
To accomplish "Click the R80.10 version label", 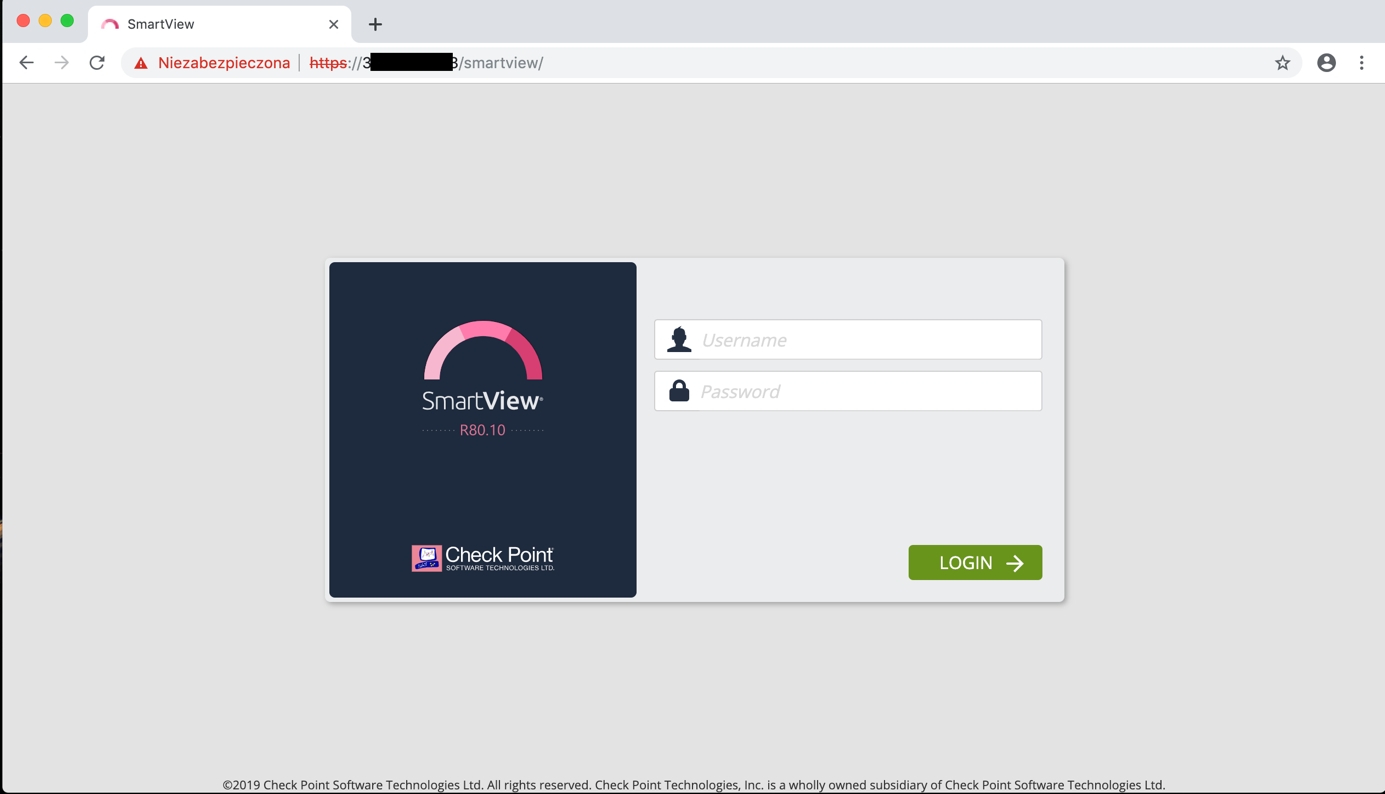I will 482,430.
